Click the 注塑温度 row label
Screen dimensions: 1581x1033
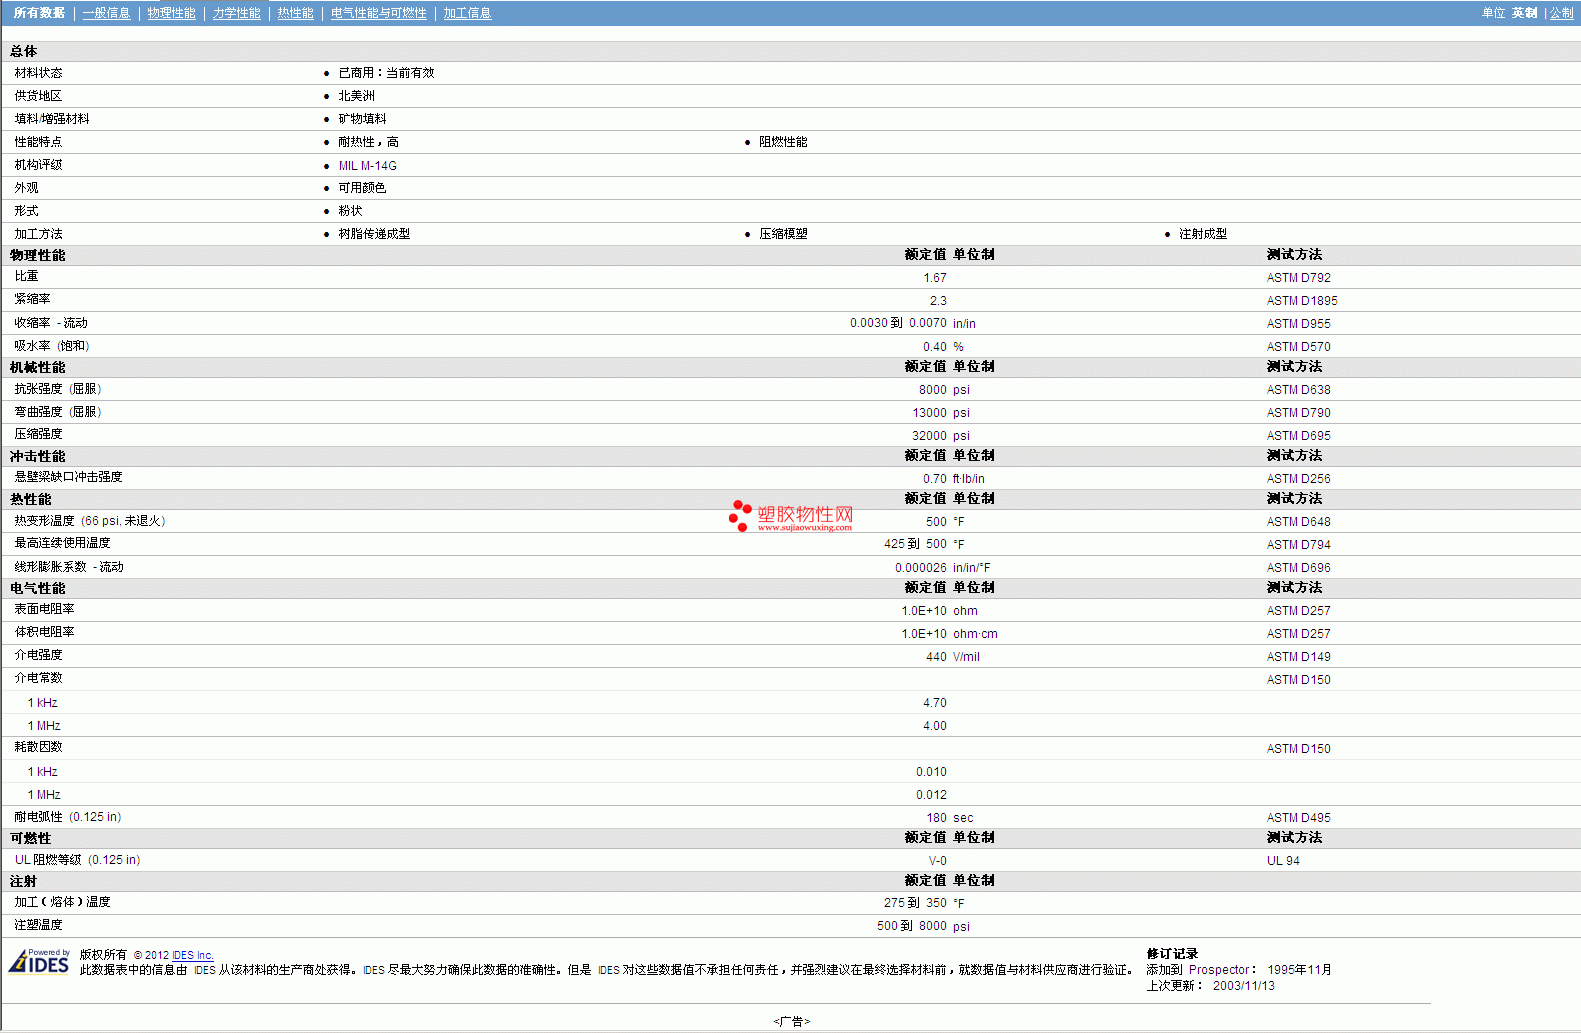38,925
